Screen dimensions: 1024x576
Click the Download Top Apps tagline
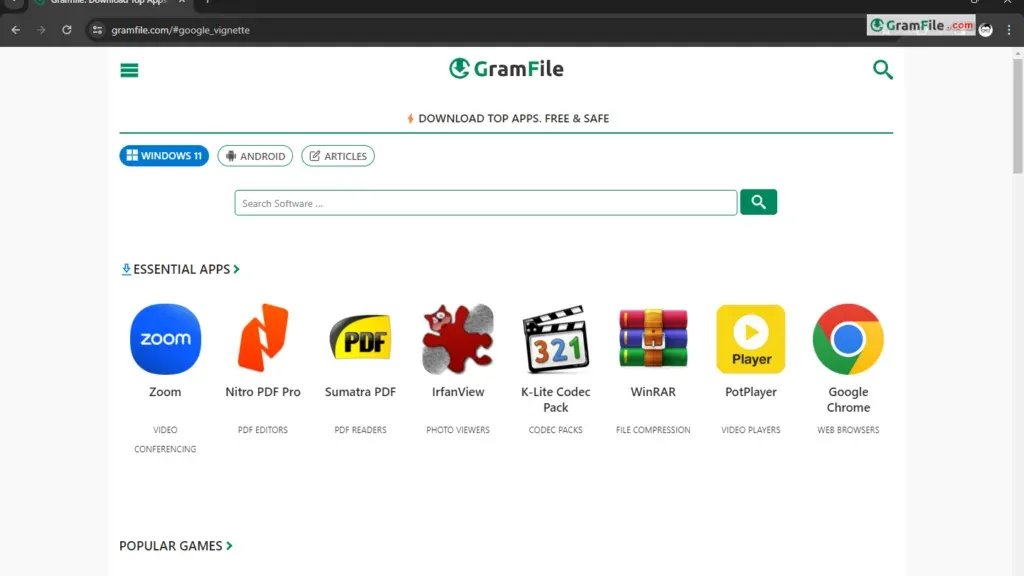pyautogui.click(x=508, y=118)
